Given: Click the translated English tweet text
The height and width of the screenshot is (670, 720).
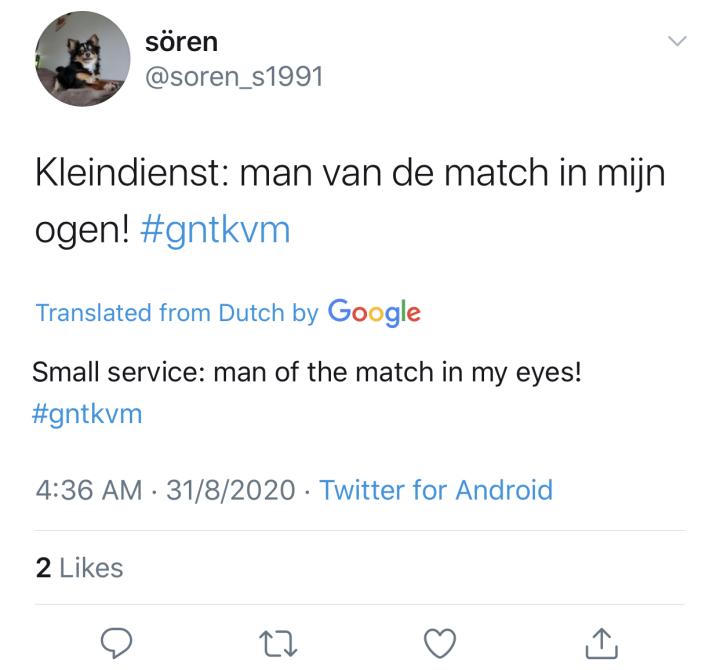Looking at the screenshot, I should [307, 372].
